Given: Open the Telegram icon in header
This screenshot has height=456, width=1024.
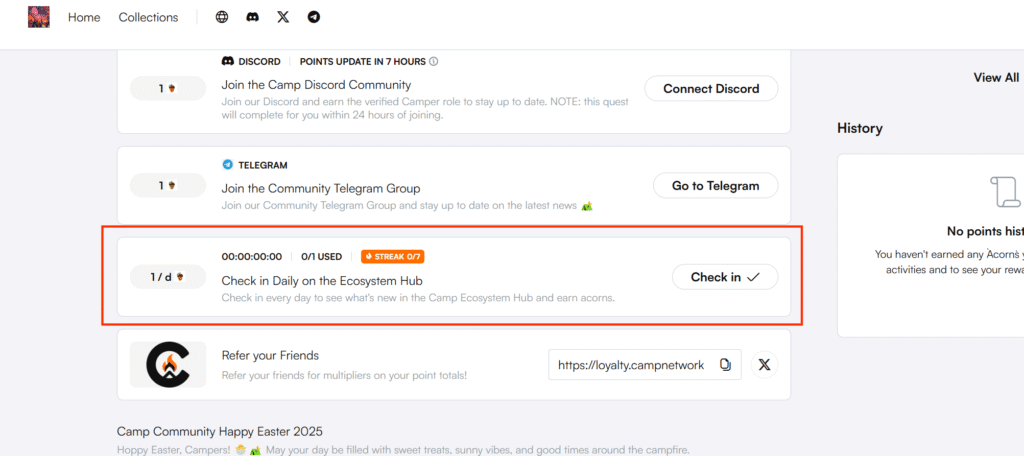Looking at the screenshot, I should [x=313, y=18].
